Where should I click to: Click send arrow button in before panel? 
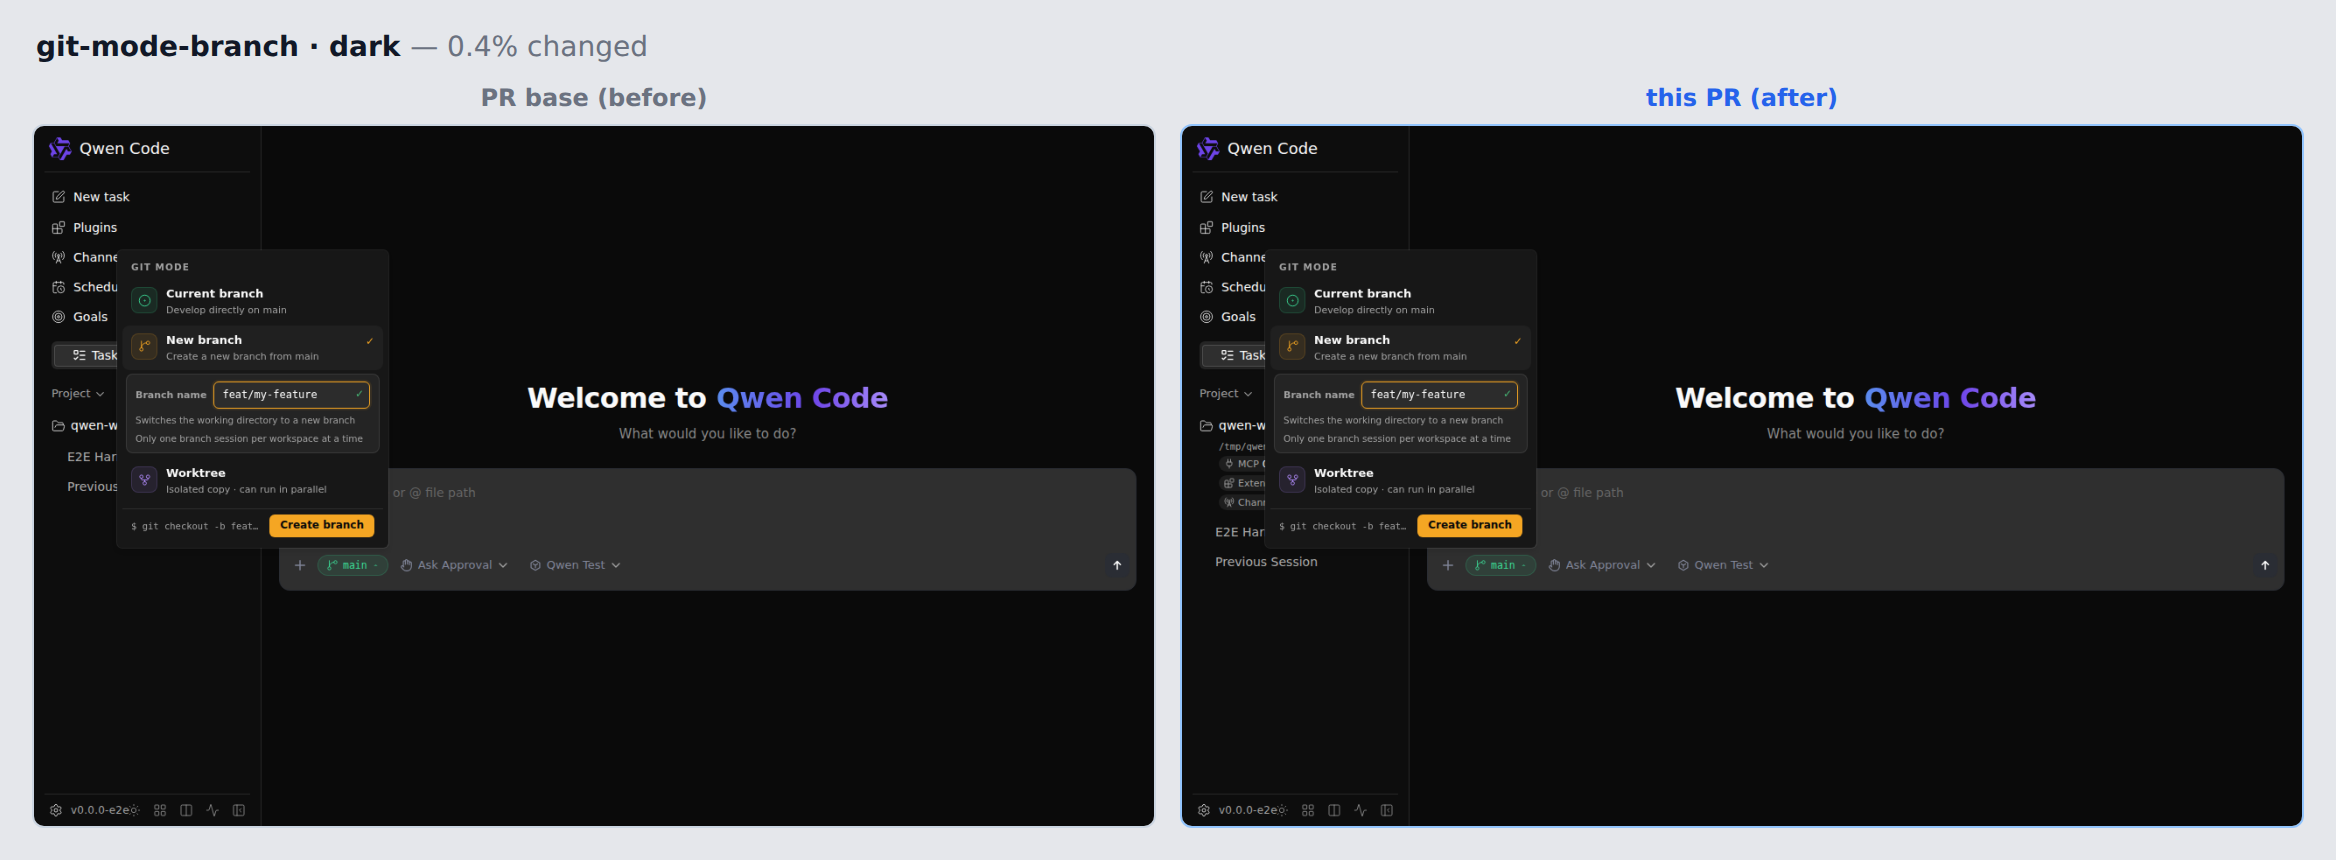tap(1117, 565)
